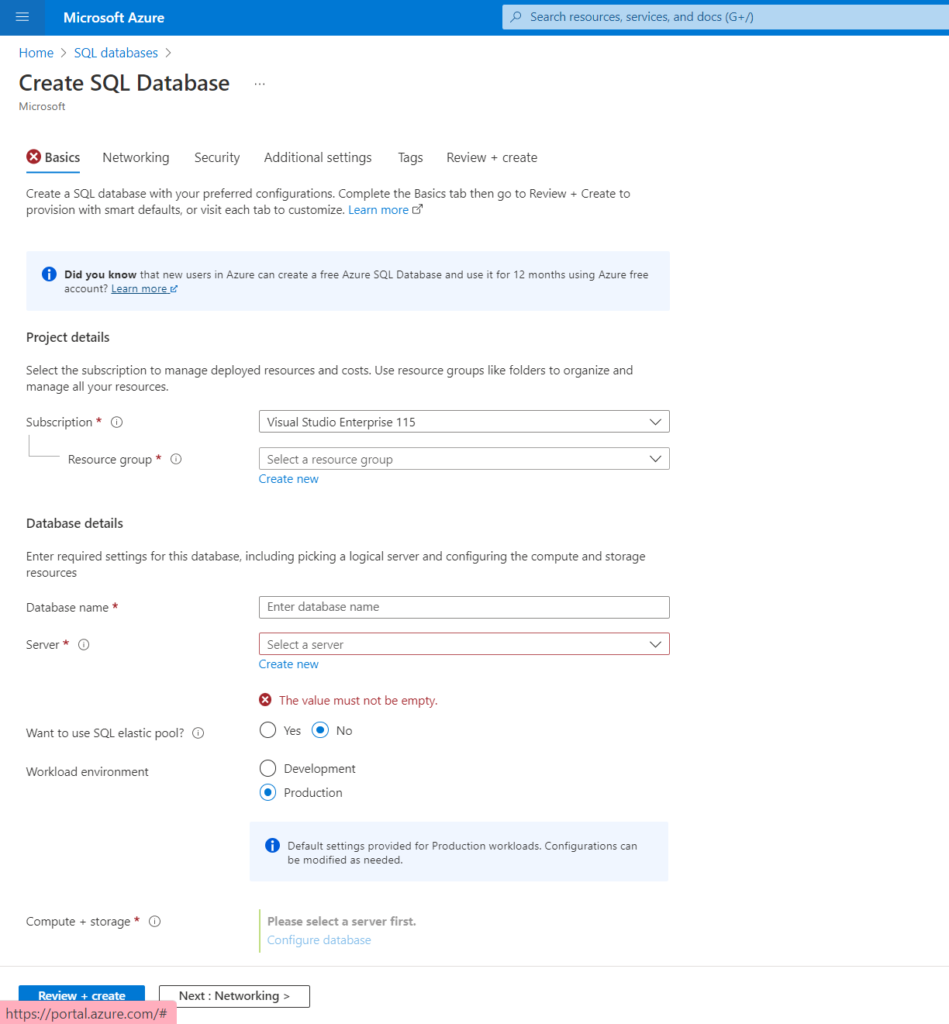Select No for SQL elastic pool

[320, 730]
